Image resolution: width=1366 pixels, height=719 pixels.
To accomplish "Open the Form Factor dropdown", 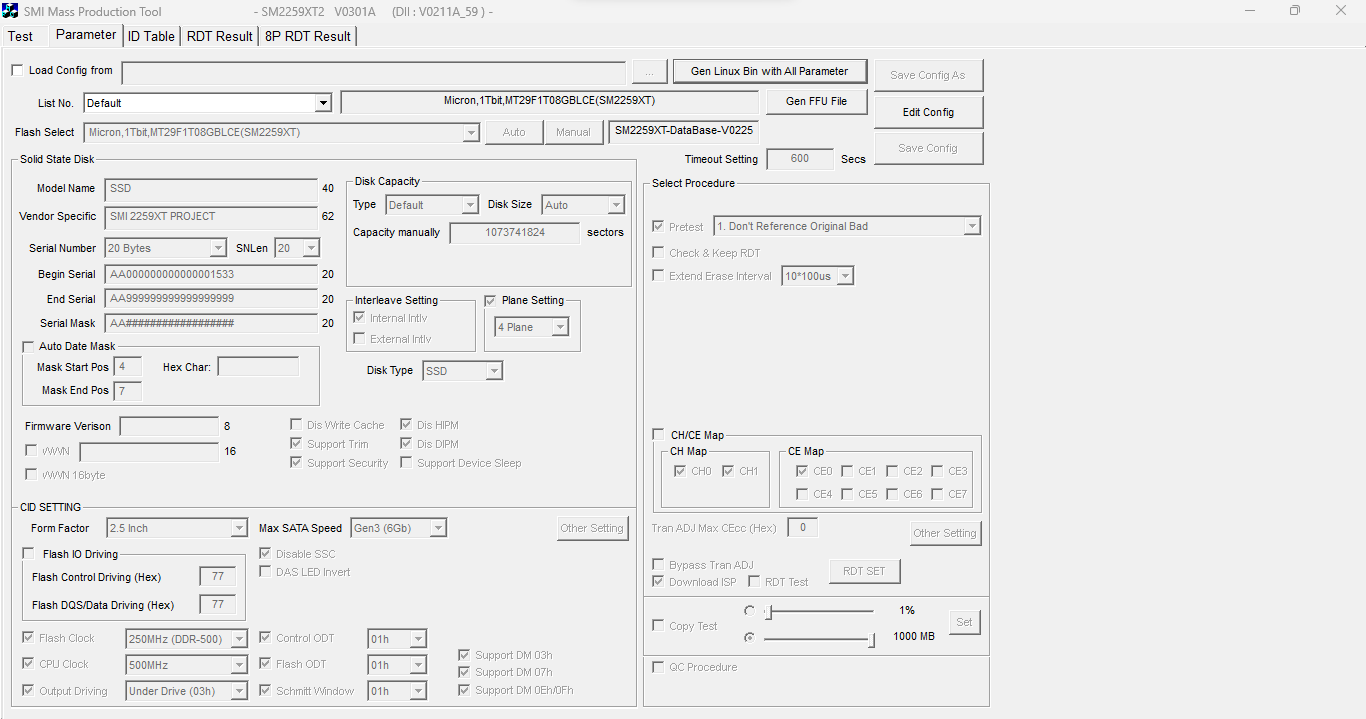I will click(239, 528).
